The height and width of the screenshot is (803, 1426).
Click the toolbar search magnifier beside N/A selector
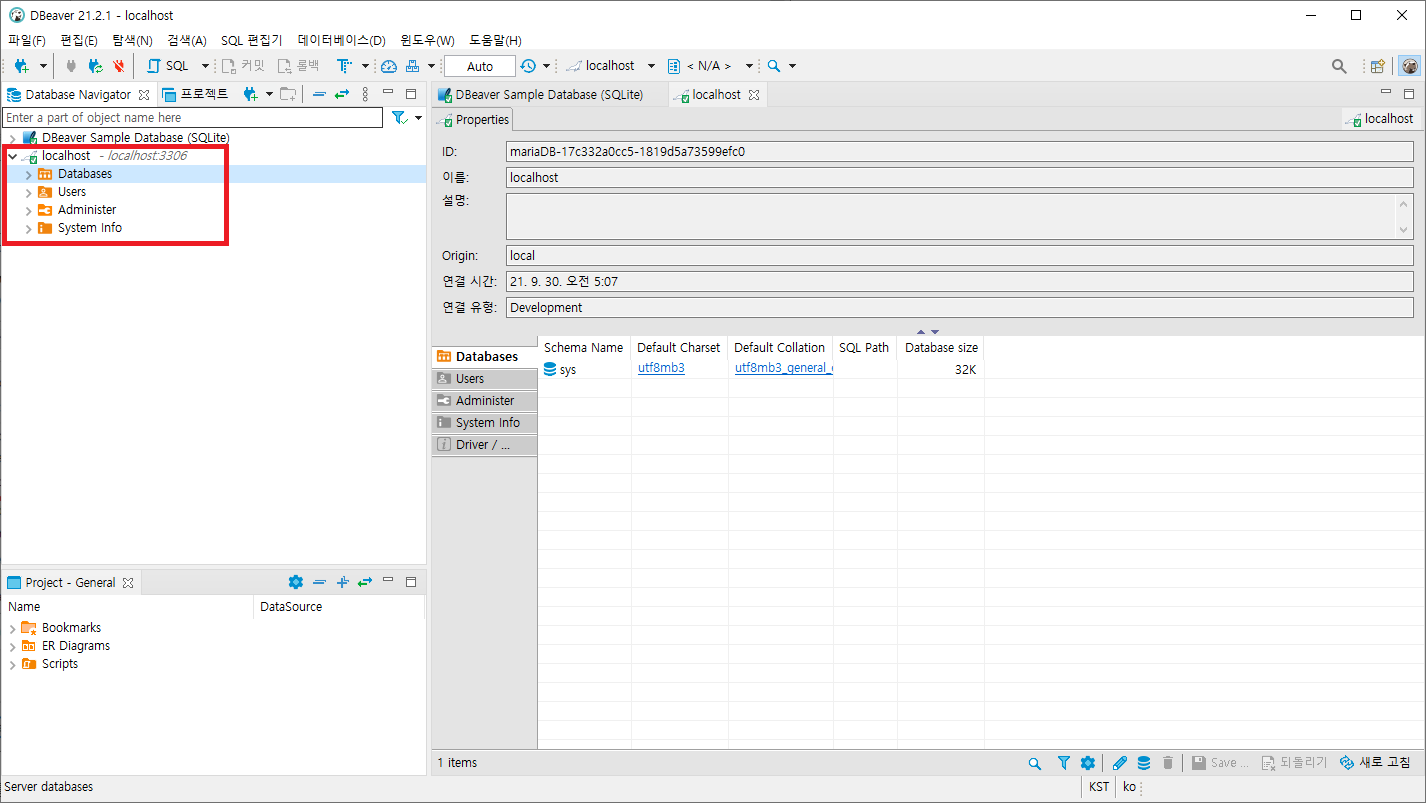pyautogui.click(x=773, y=66)
